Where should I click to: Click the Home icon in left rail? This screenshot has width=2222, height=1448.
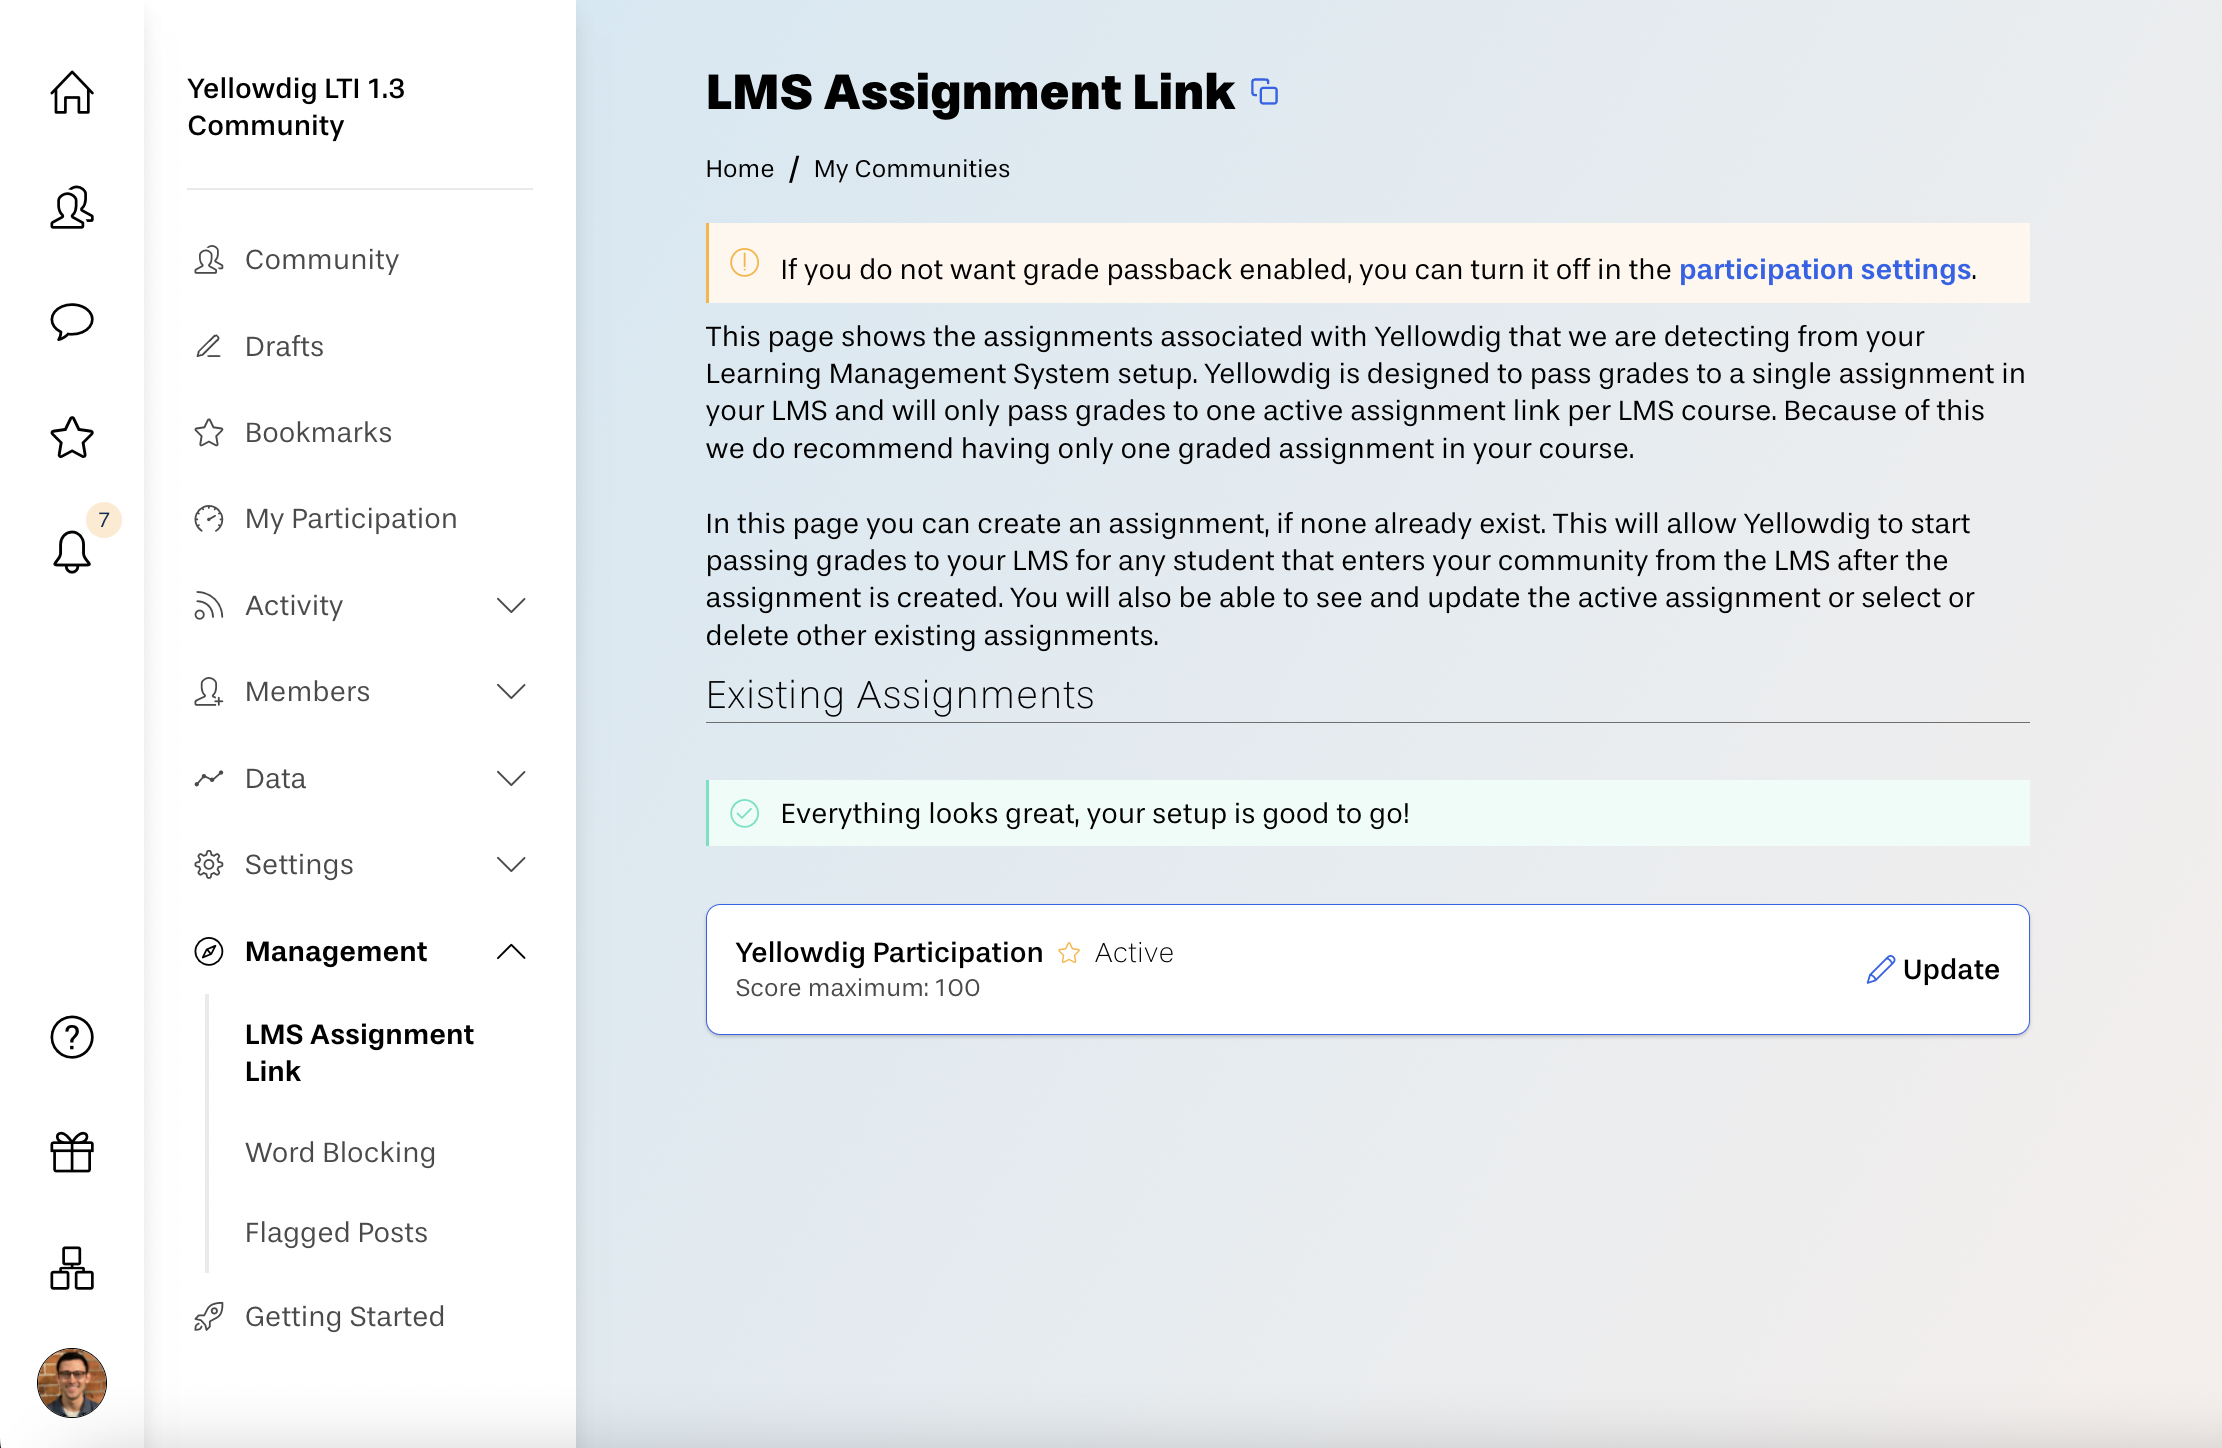[72, 93]
